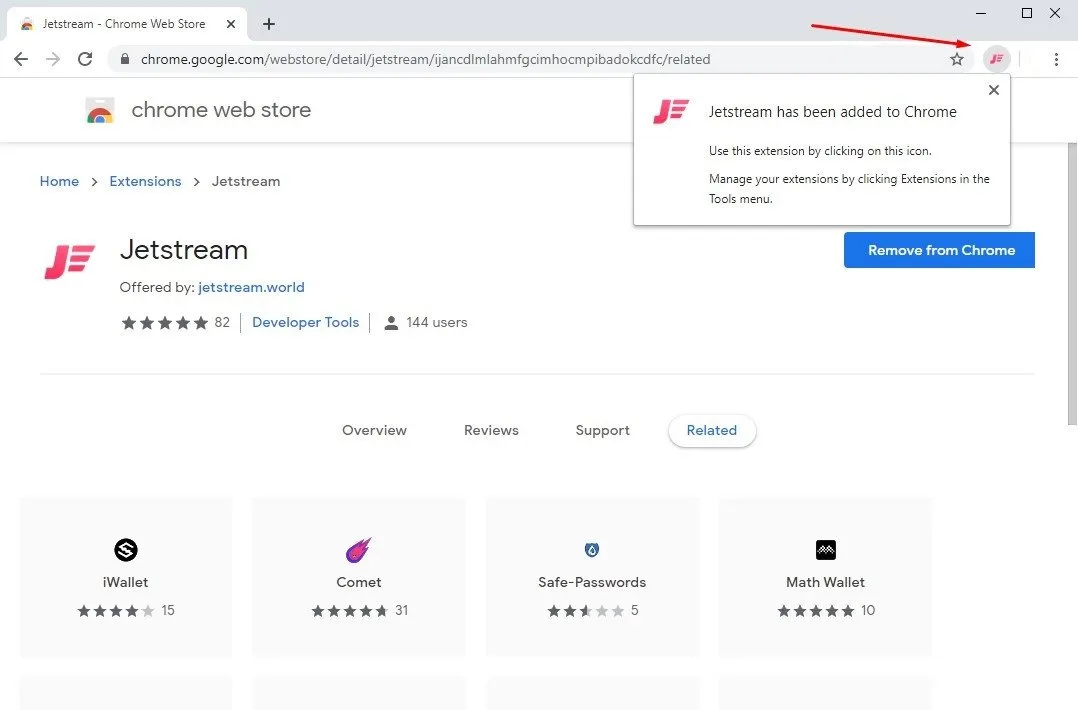Click the Jetstream five-star rating

pos(164,322)
